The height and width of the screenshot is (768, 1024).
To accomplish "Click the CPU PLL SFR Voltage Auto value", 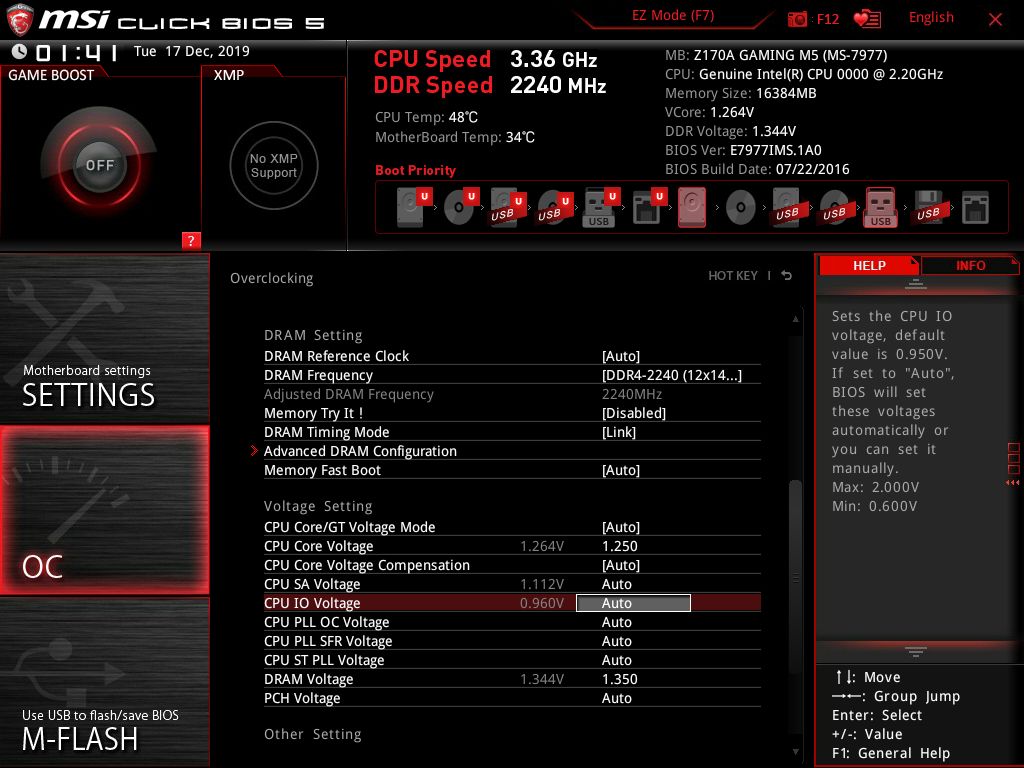I will click(616, 641).
